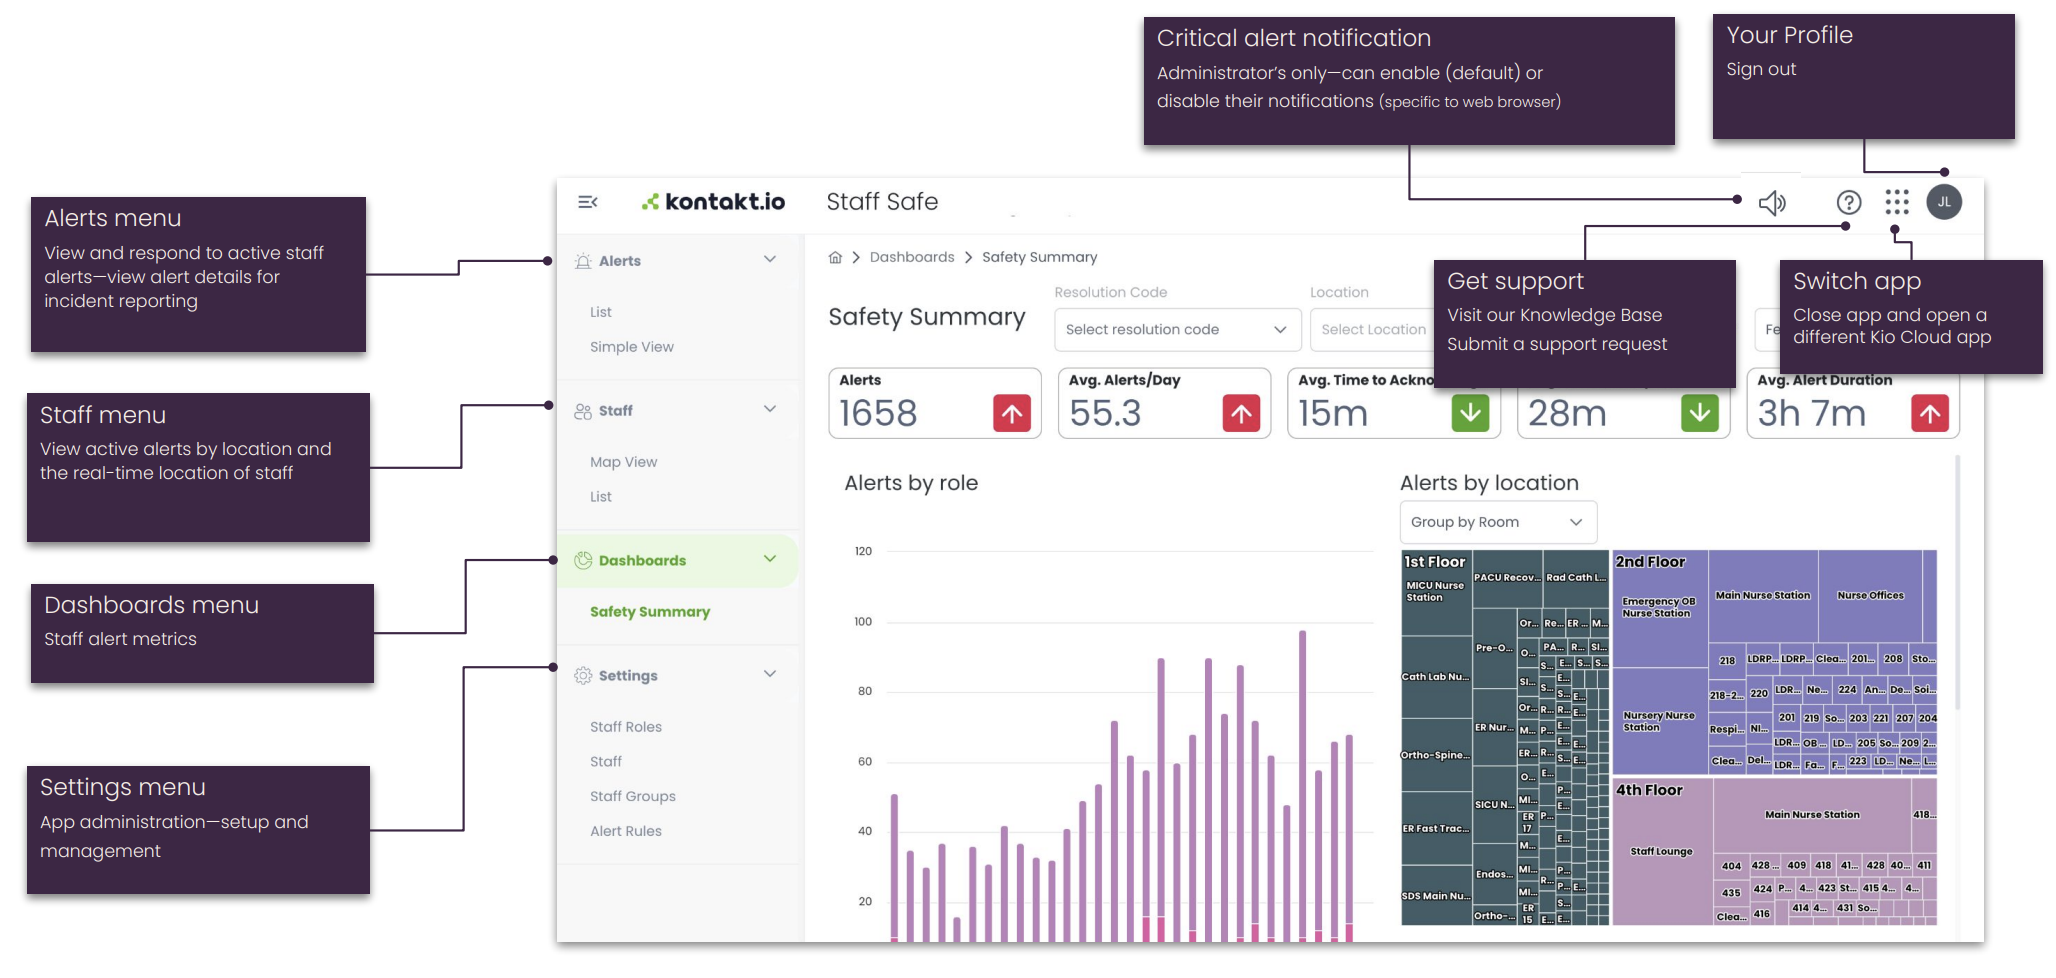
Task: Collapse the Settings section chevron
Action: point(769,674)
